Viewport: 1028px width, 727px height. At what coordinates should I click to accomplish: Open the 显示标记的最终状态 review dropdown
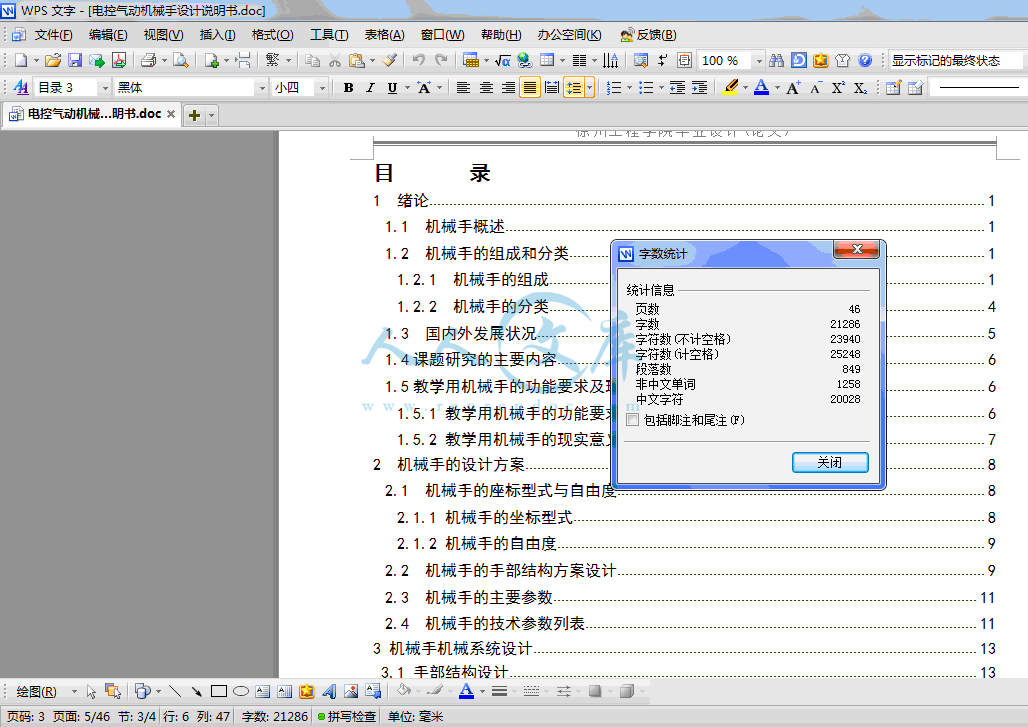point(957,60)
